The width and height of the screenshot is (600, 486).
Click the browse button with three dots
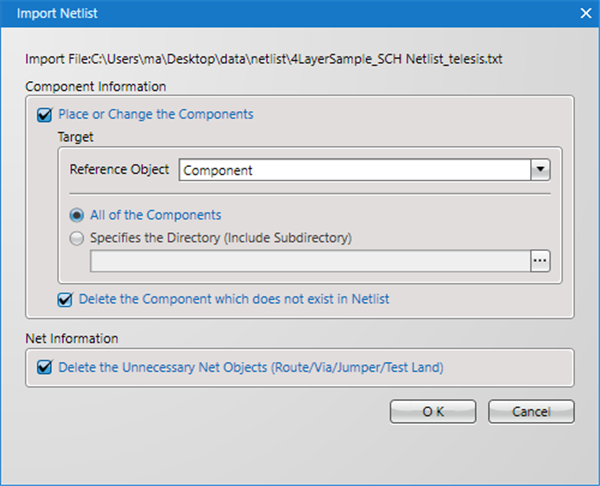[540, 261]
